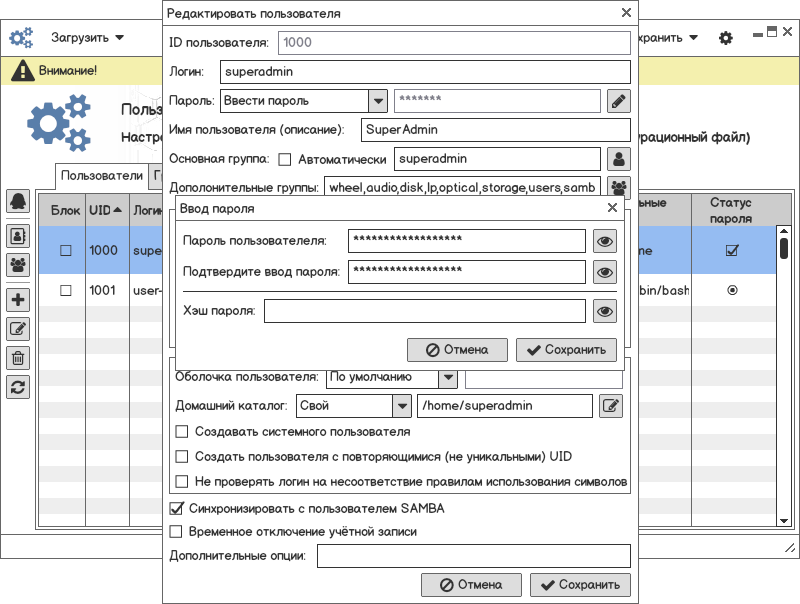Uncheck SAMBA user synchronization checkbox
Viewport: 800px width, 604px height.
coord(176,508)
